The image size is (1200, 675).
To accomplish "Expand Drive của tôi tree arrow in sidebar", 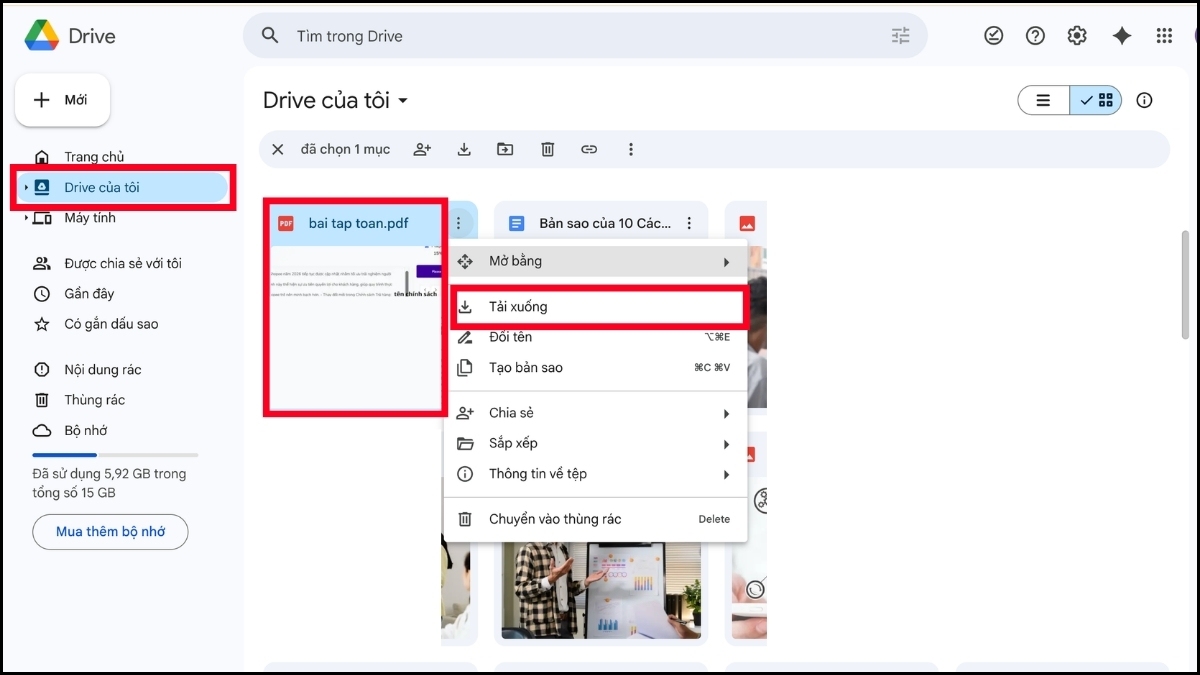I will coord(26,187).
